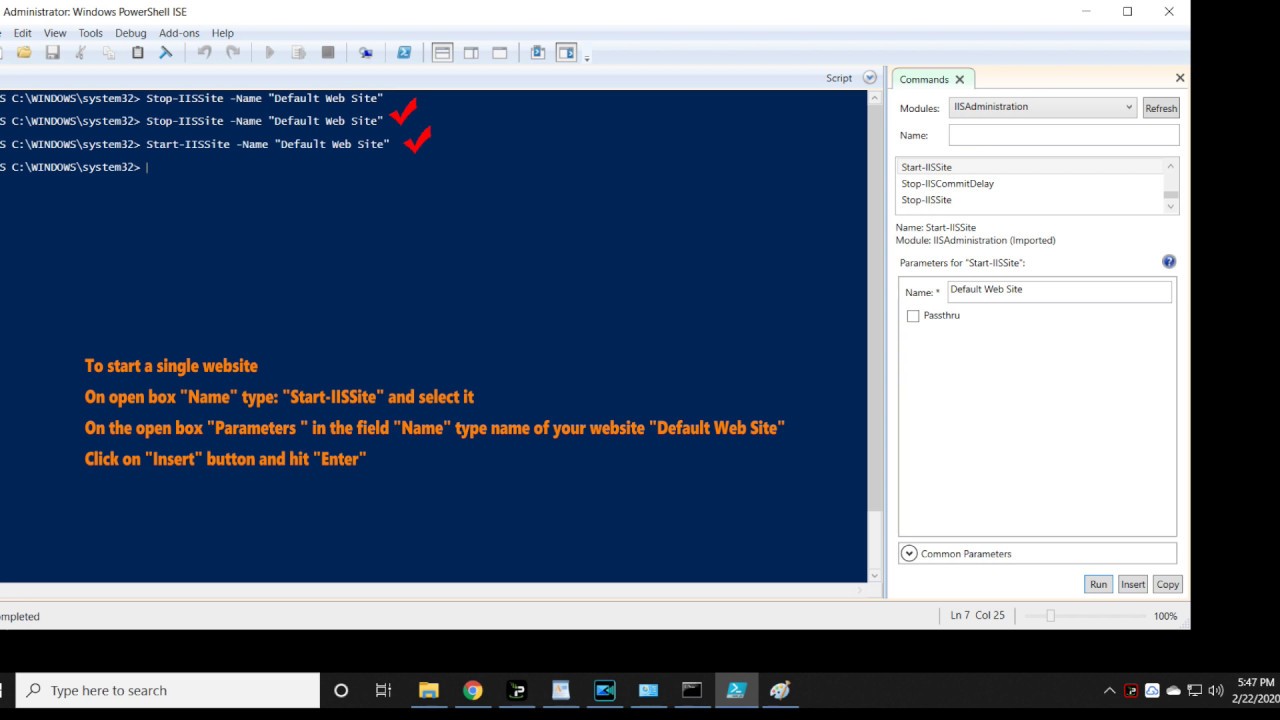Screen dimensions: 1280x720
Task: Show hidden system tray icons
Action: (1109, 690)
